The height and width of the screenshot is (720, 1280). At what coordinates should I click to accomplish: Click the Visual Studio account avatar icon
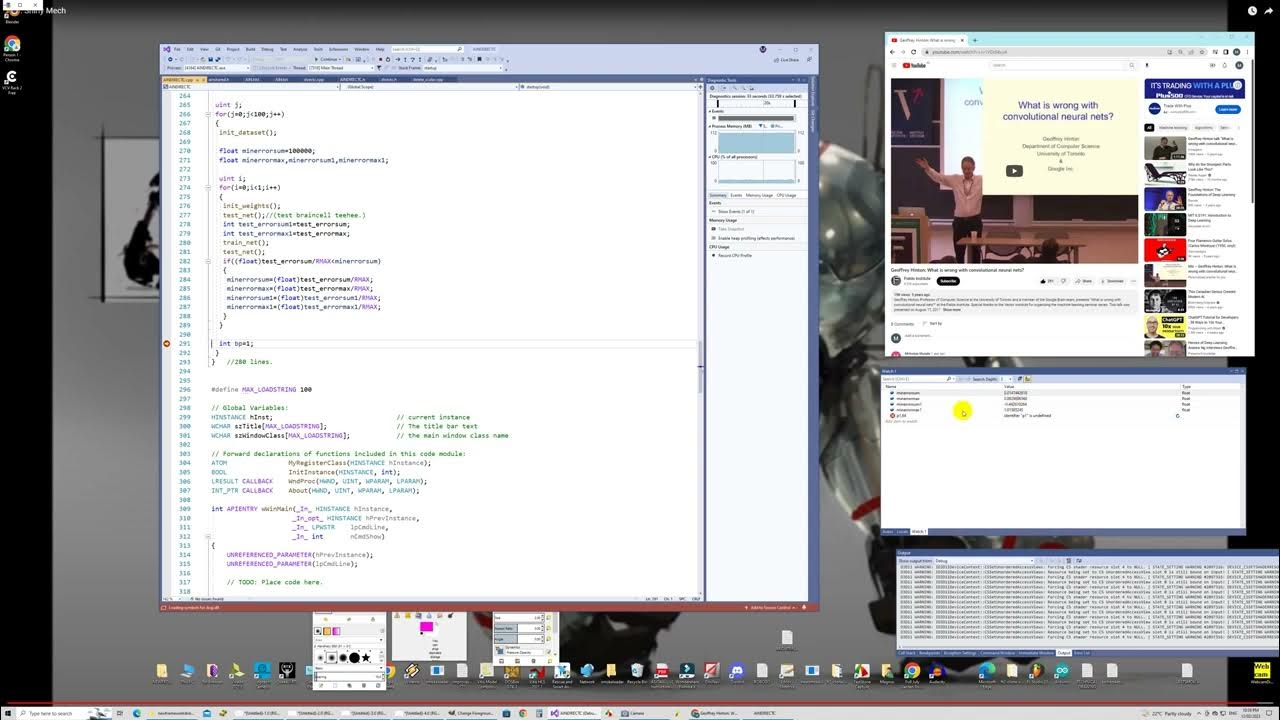[762, 49]
